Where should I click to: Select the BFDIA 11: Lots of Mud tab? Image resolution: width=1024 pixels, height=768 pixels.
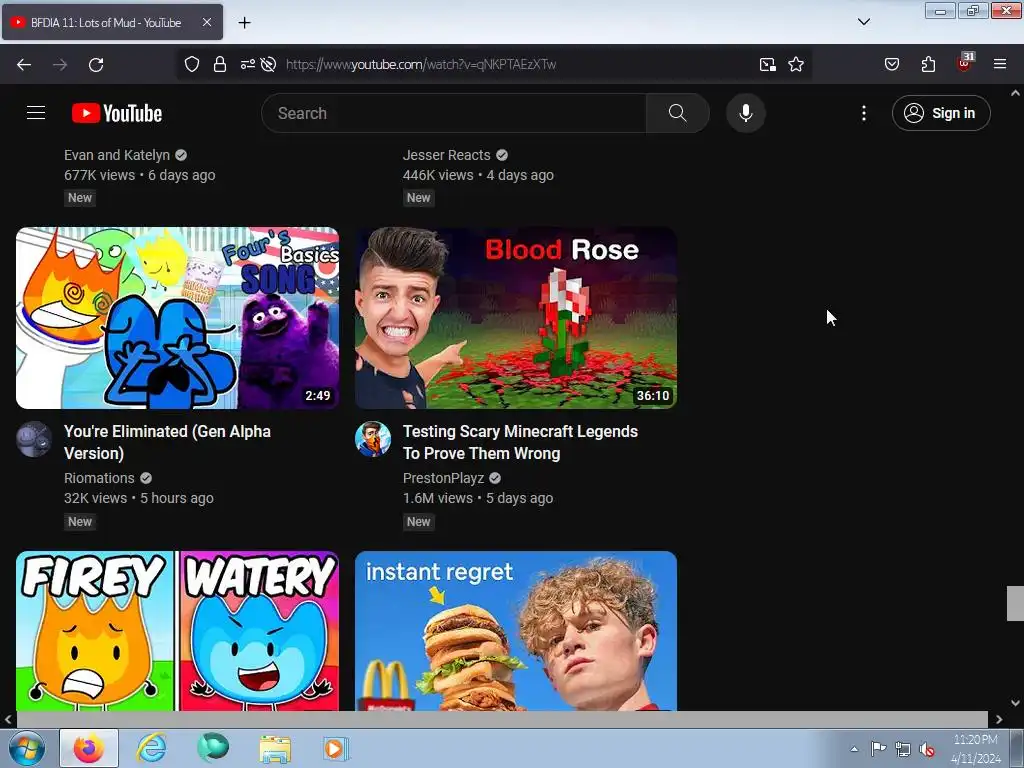112,22
